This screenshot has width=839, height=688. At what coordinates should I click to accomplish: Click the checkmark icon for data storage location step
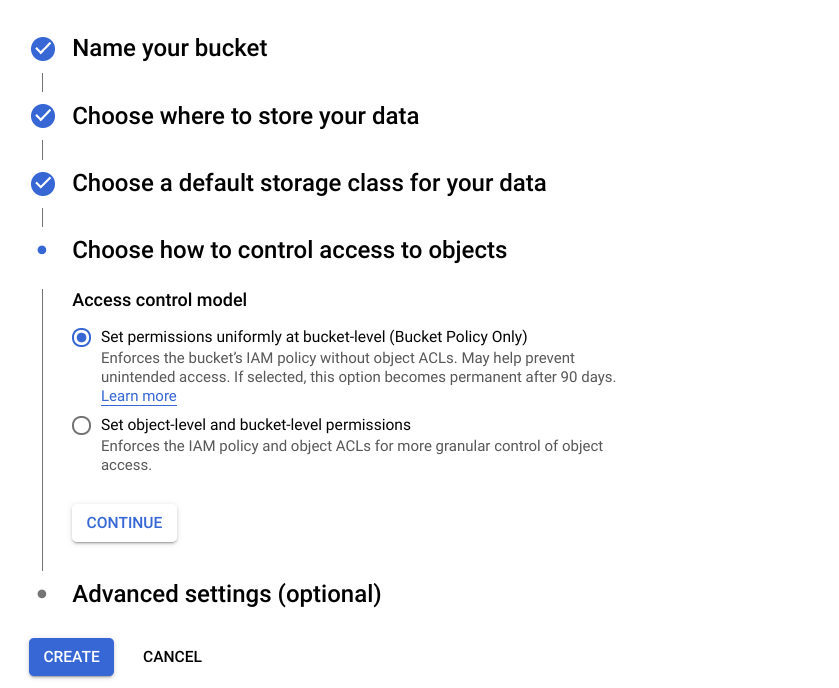(42, 116)
